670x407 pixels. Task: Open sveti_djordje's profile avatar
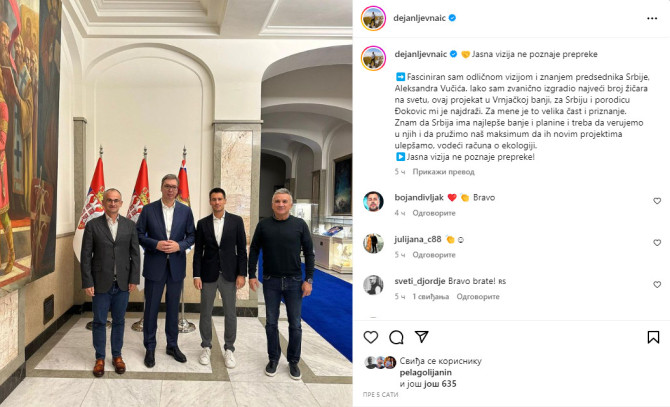click(373, 285)
